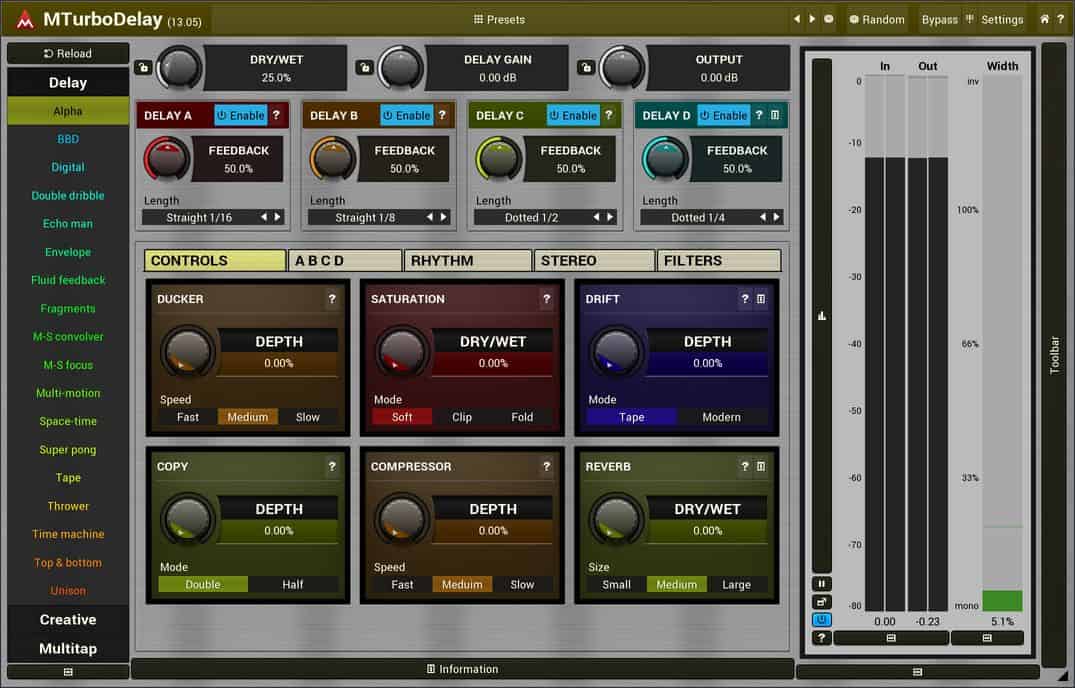Open the Drift panel menu icon
1075x688 pixels.
tap(761, 299)
